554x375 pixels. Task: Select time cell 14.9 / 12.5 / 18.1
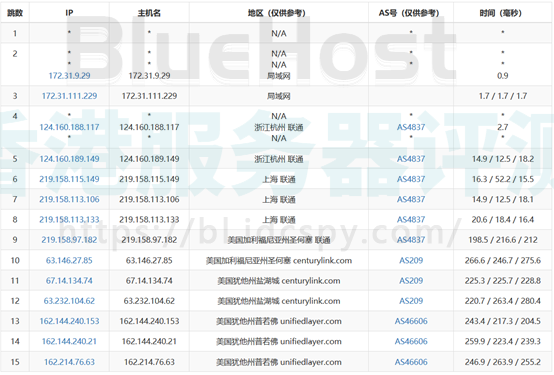[x=503, y=199]
